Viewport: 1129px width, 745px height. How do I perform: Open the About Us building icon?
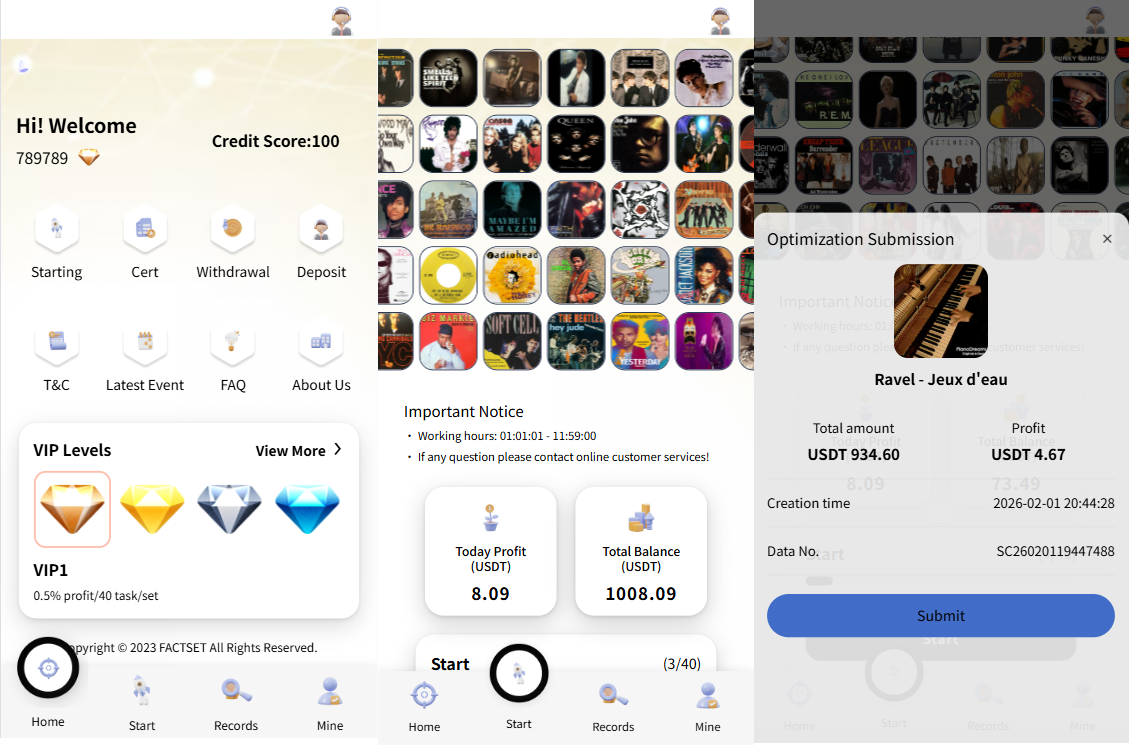pyautogui.click(x=321, y=341)
